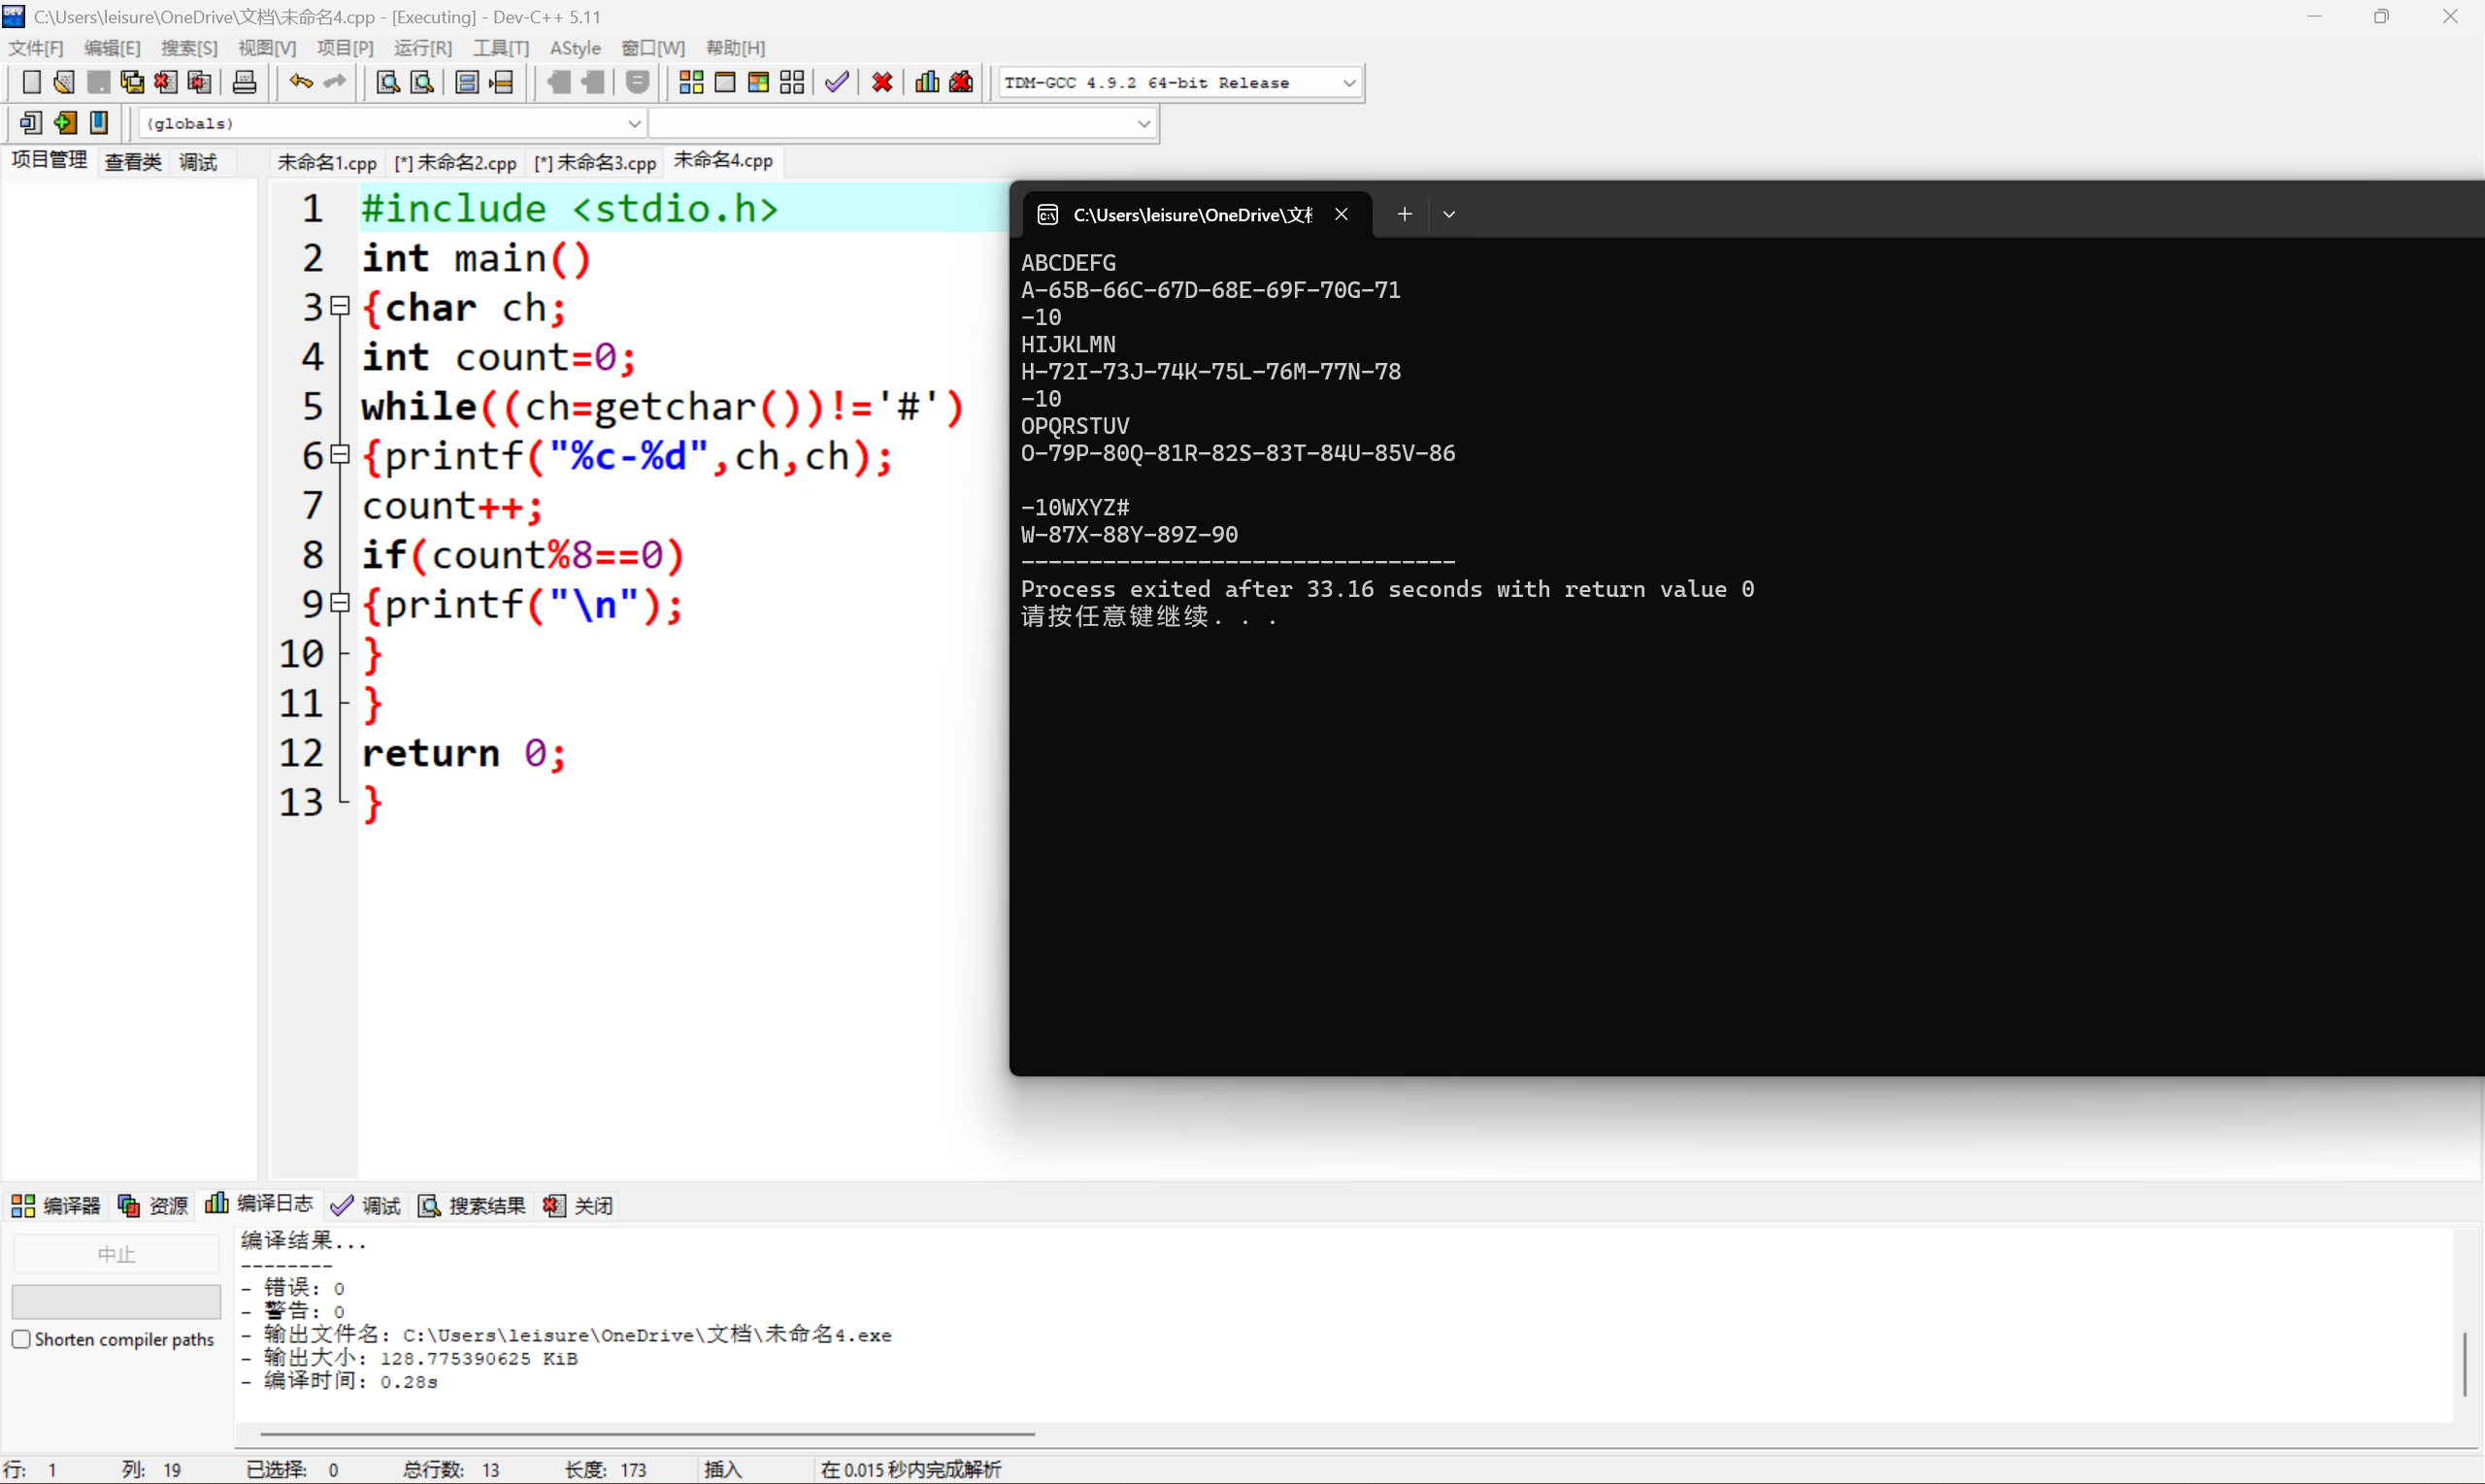Screen dimensions: 2485x1484
Task: Click the compilation progress bar
Action: point(116,1300)
